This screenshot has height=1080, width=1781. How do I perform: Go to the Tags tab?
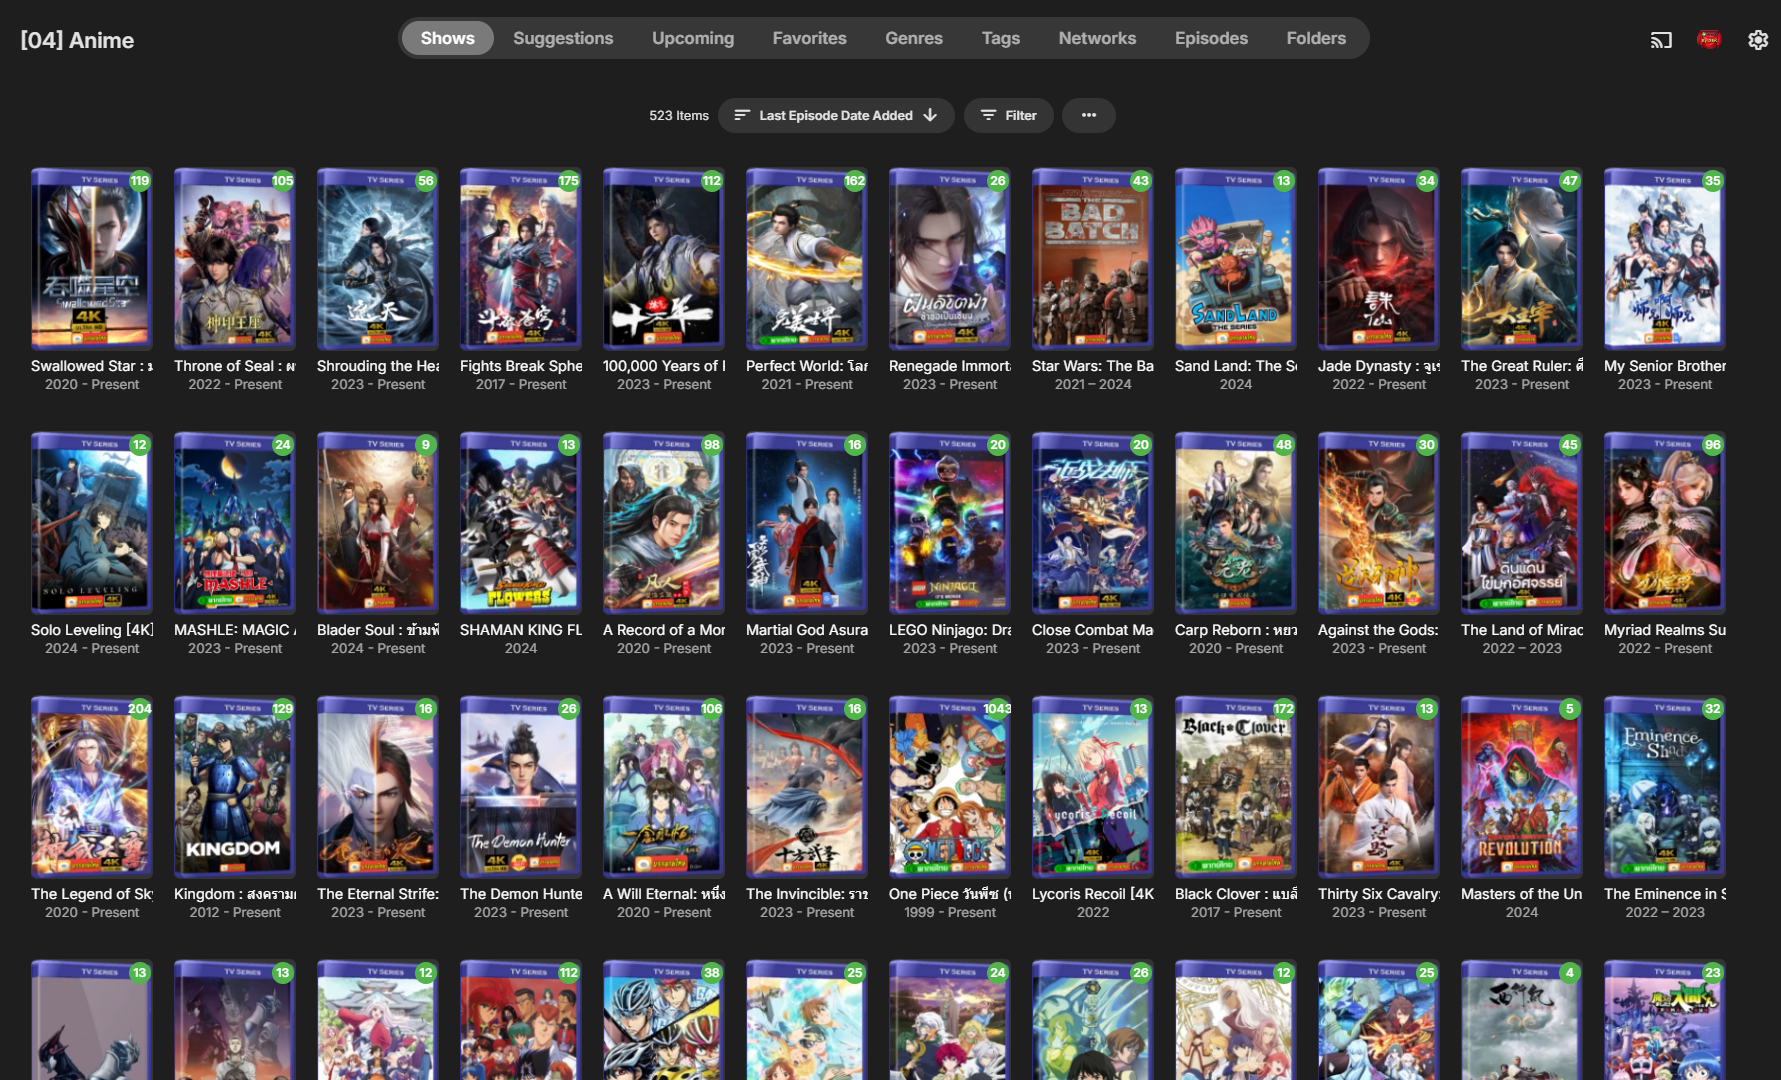(1001, 38)
